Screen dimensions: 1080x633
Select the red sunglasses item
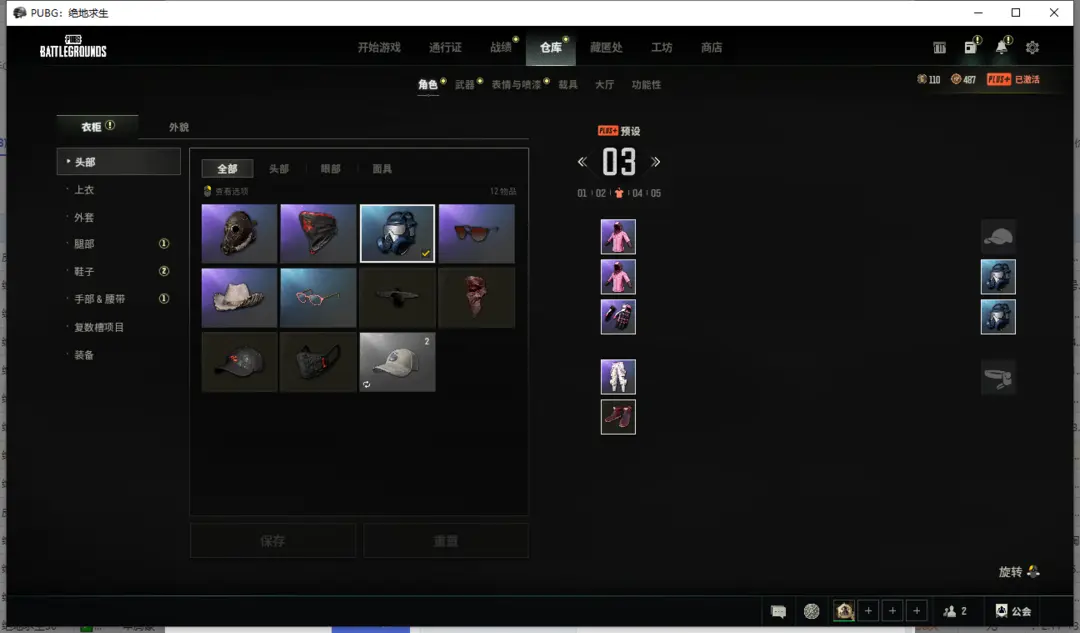coord(477,234)
